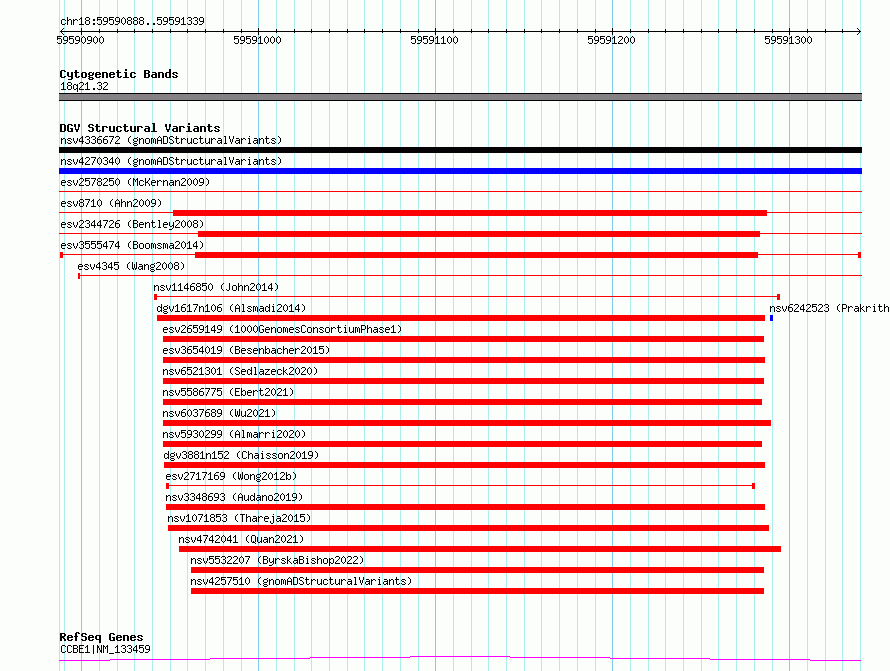Image resolution: width=890 pixels, height=671 pixels.
Task: Open the esv2659149 (1000GenomesConsortiumPhase1) label
Action: (x=282, y=329)
